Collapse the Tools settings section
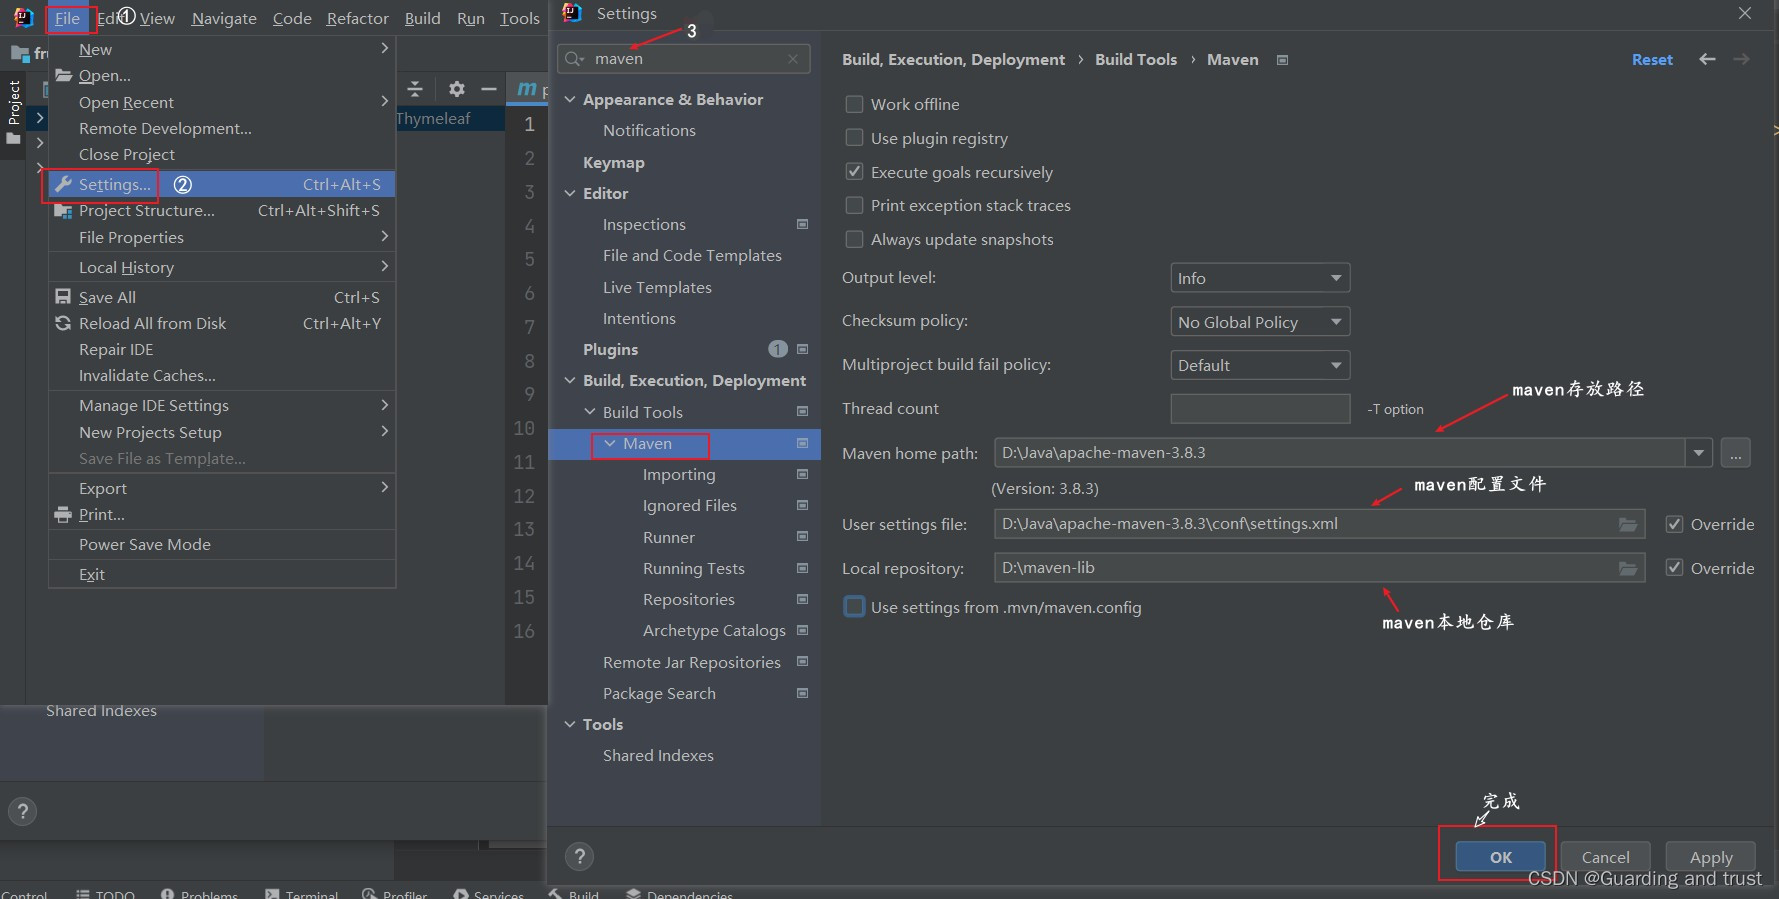The image size is (1779, 899). pyautogui.click(x=570, y=724)
